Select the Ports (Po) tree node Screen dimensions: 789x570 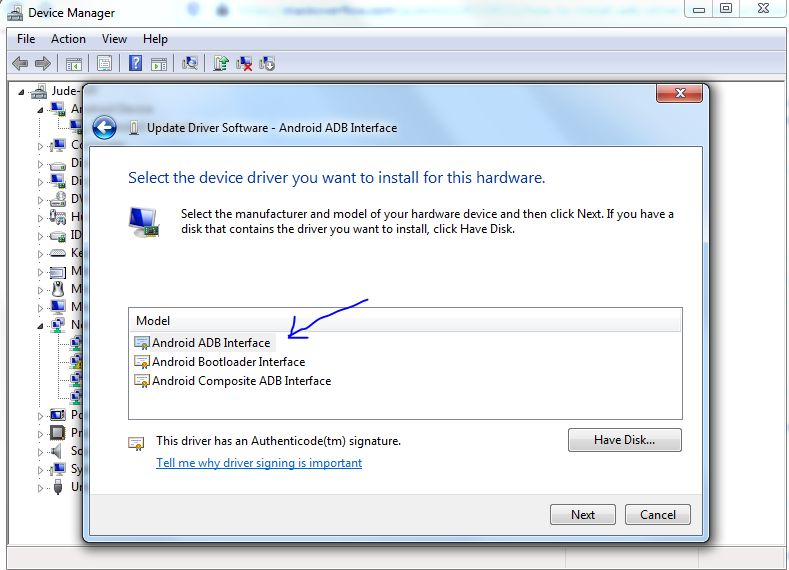(76, 415)
